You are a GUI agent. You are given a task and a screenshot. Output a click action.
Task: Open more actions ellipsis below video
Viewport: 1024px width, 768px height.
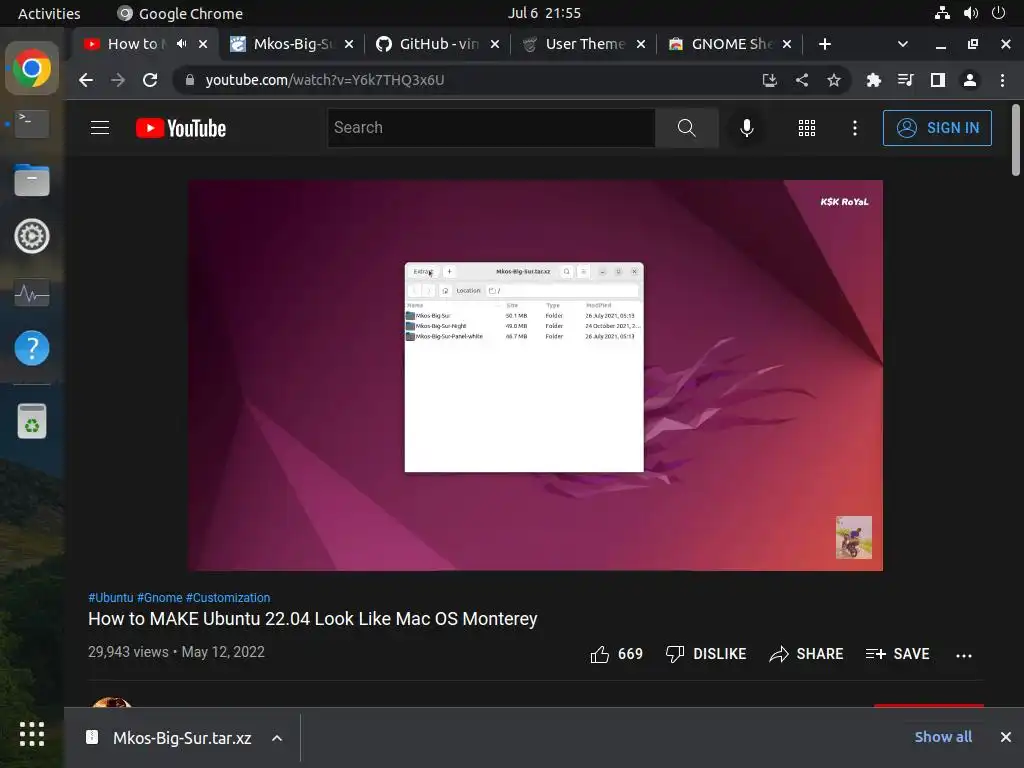[963, 655]
